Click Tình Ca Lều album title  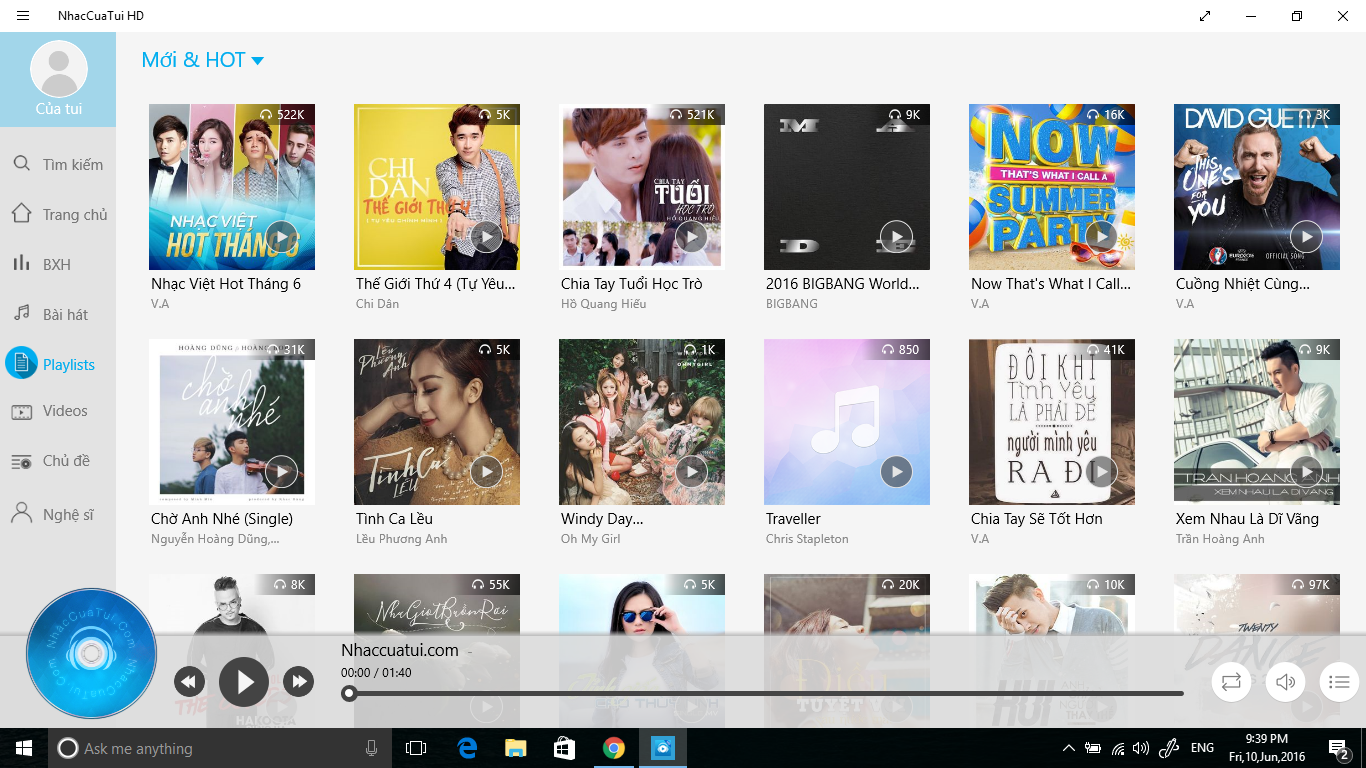pos(394,519)
